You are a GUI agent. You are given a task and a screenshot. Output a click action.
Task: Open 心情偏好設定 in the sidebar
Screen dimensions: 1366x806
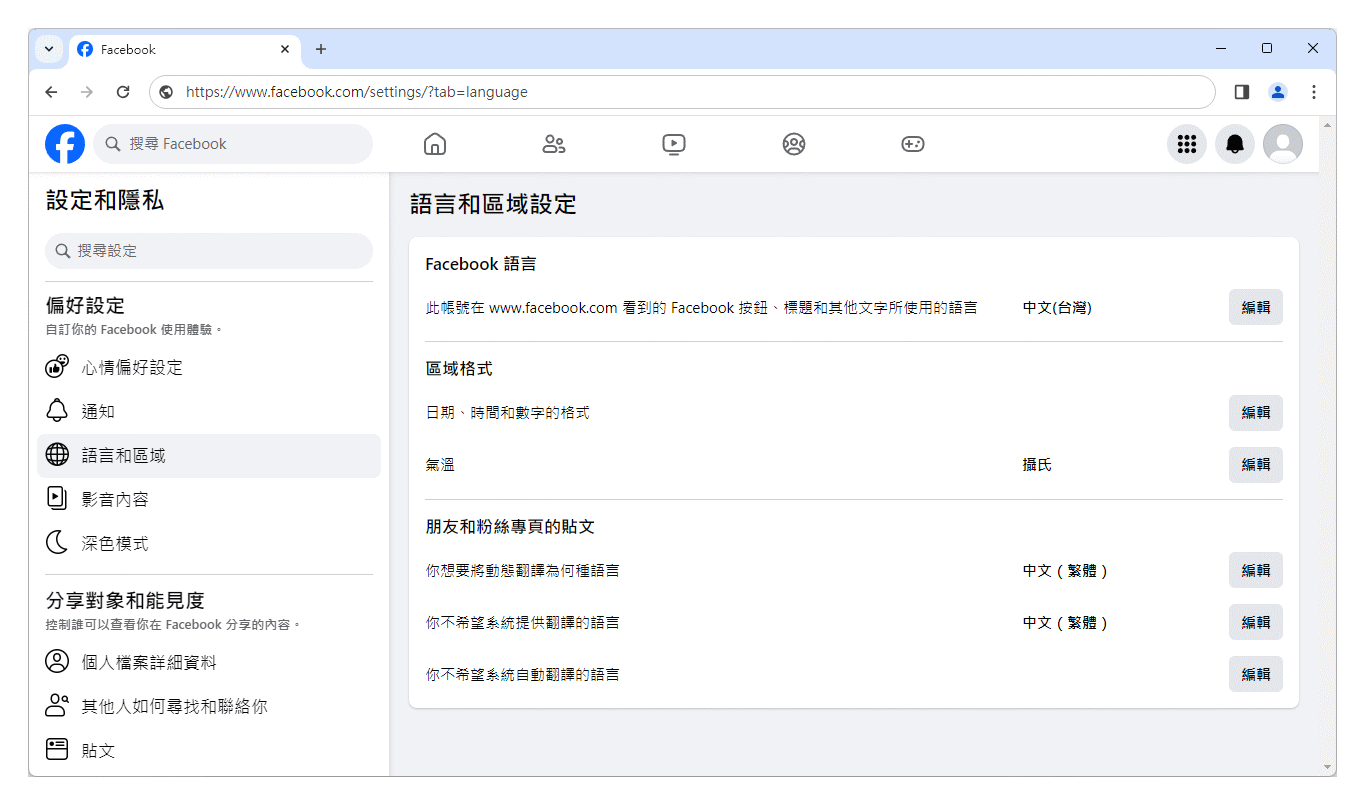[209, 368]
